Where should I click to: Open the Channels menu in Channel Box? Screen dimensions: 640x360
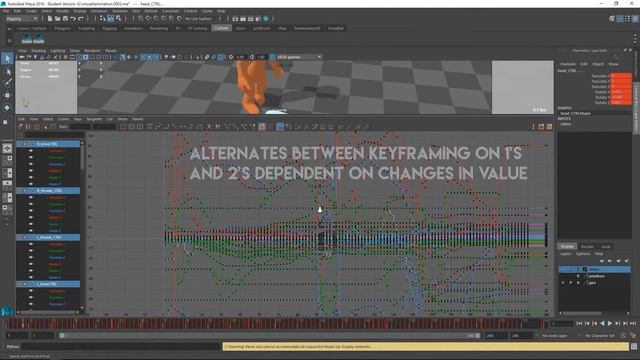pos(567,64)
